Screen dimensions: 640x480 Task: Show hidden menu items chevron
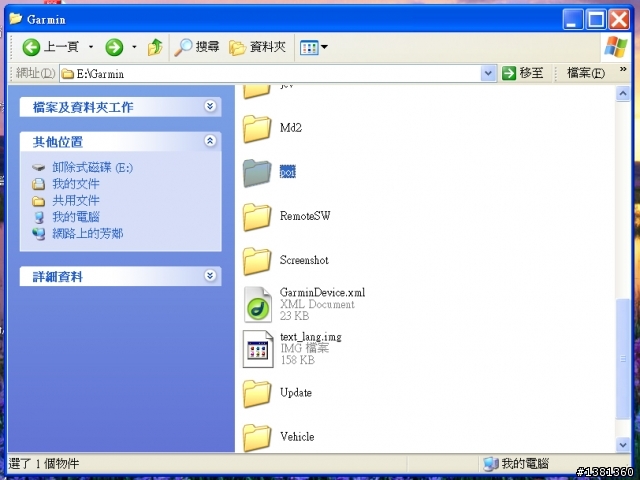(623, 69)
